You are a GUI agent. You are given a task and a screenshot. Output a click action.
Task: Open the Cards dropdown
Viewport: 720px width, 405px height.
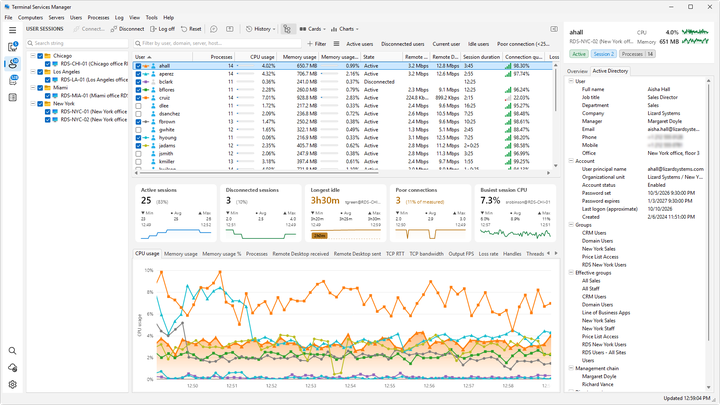pyautogui.click(x=313, y=29)
